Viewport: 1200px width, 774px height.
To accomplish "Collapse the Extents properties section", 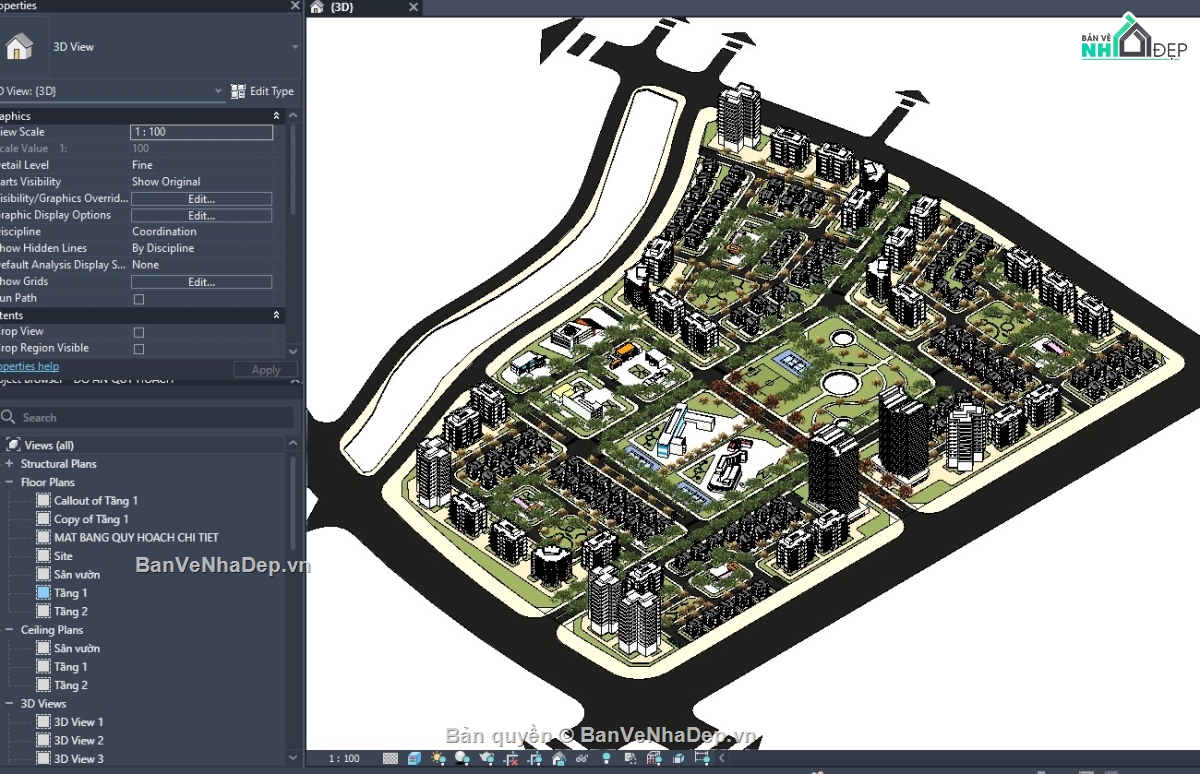I will pyautogui.click(x=277, y=315).
